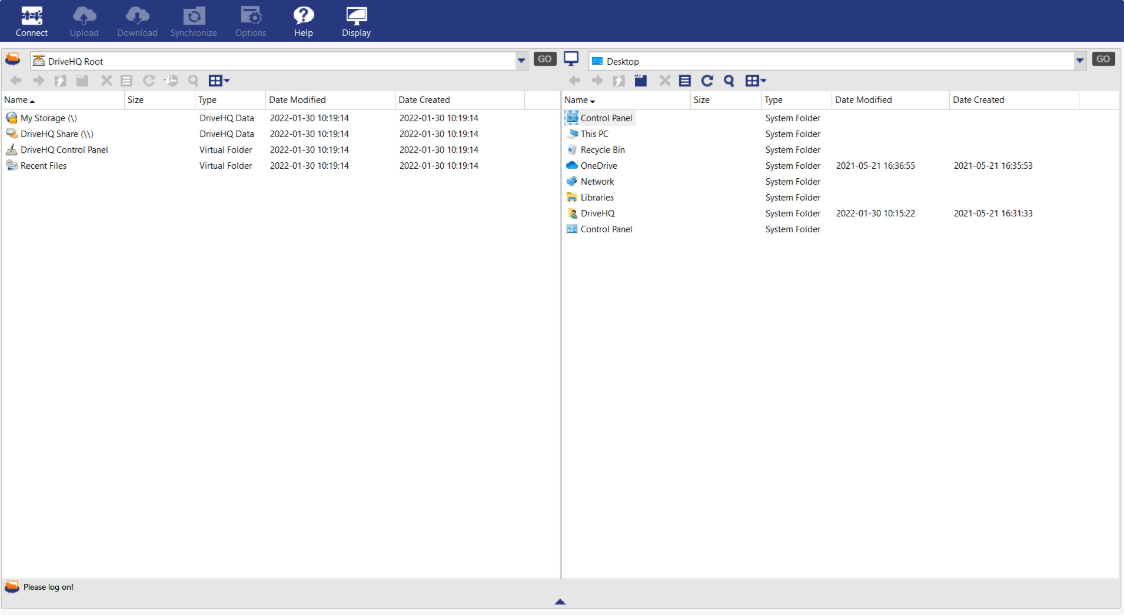
Task: Sort the Desktop pane by Type column
Action: 796,100
